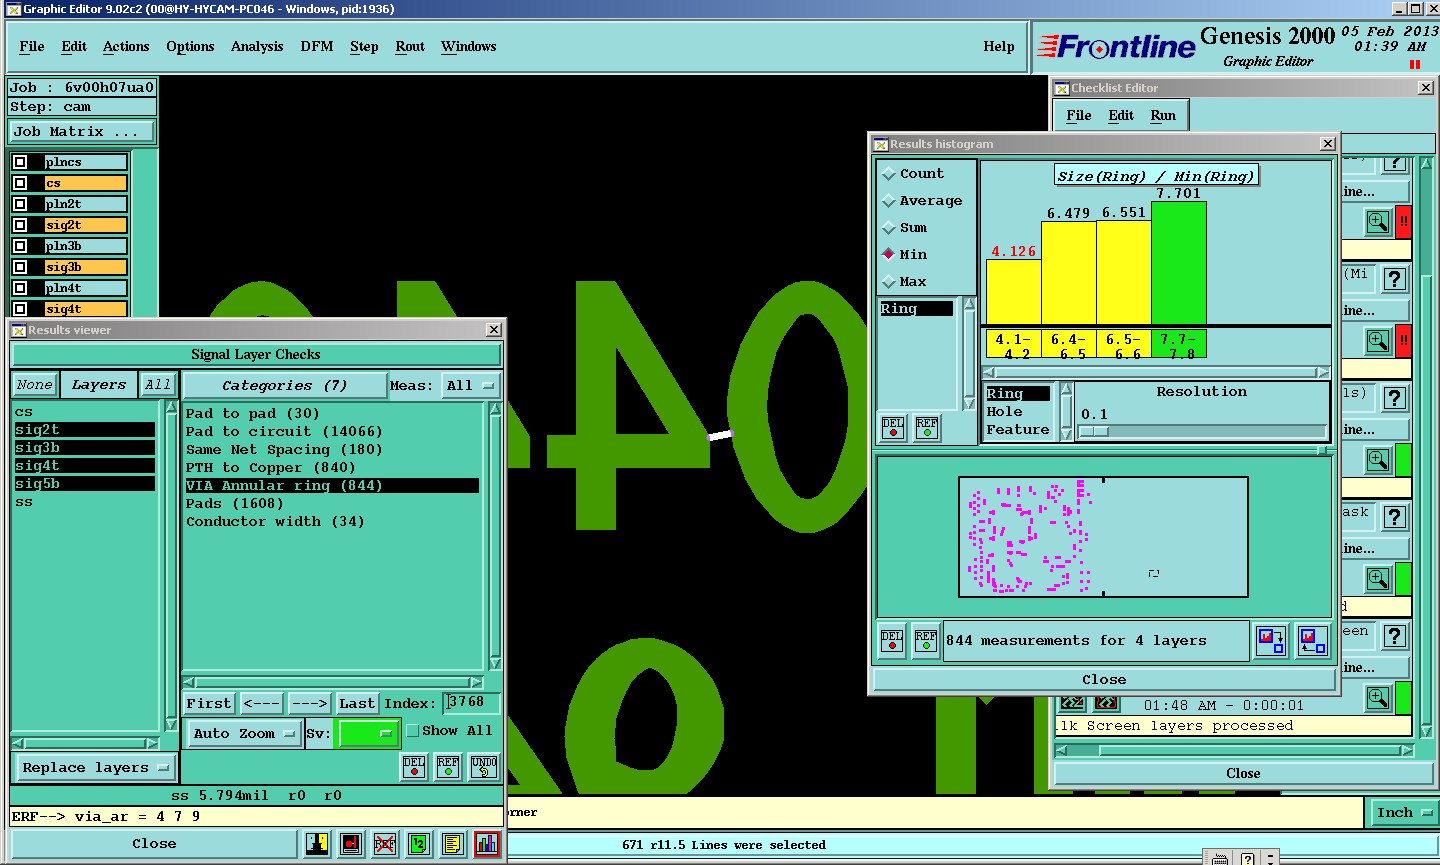The width and height of the screenshot is (1440, 865).
Task: Click the DEL icon left of UNDO
Action: coord(414,767)
